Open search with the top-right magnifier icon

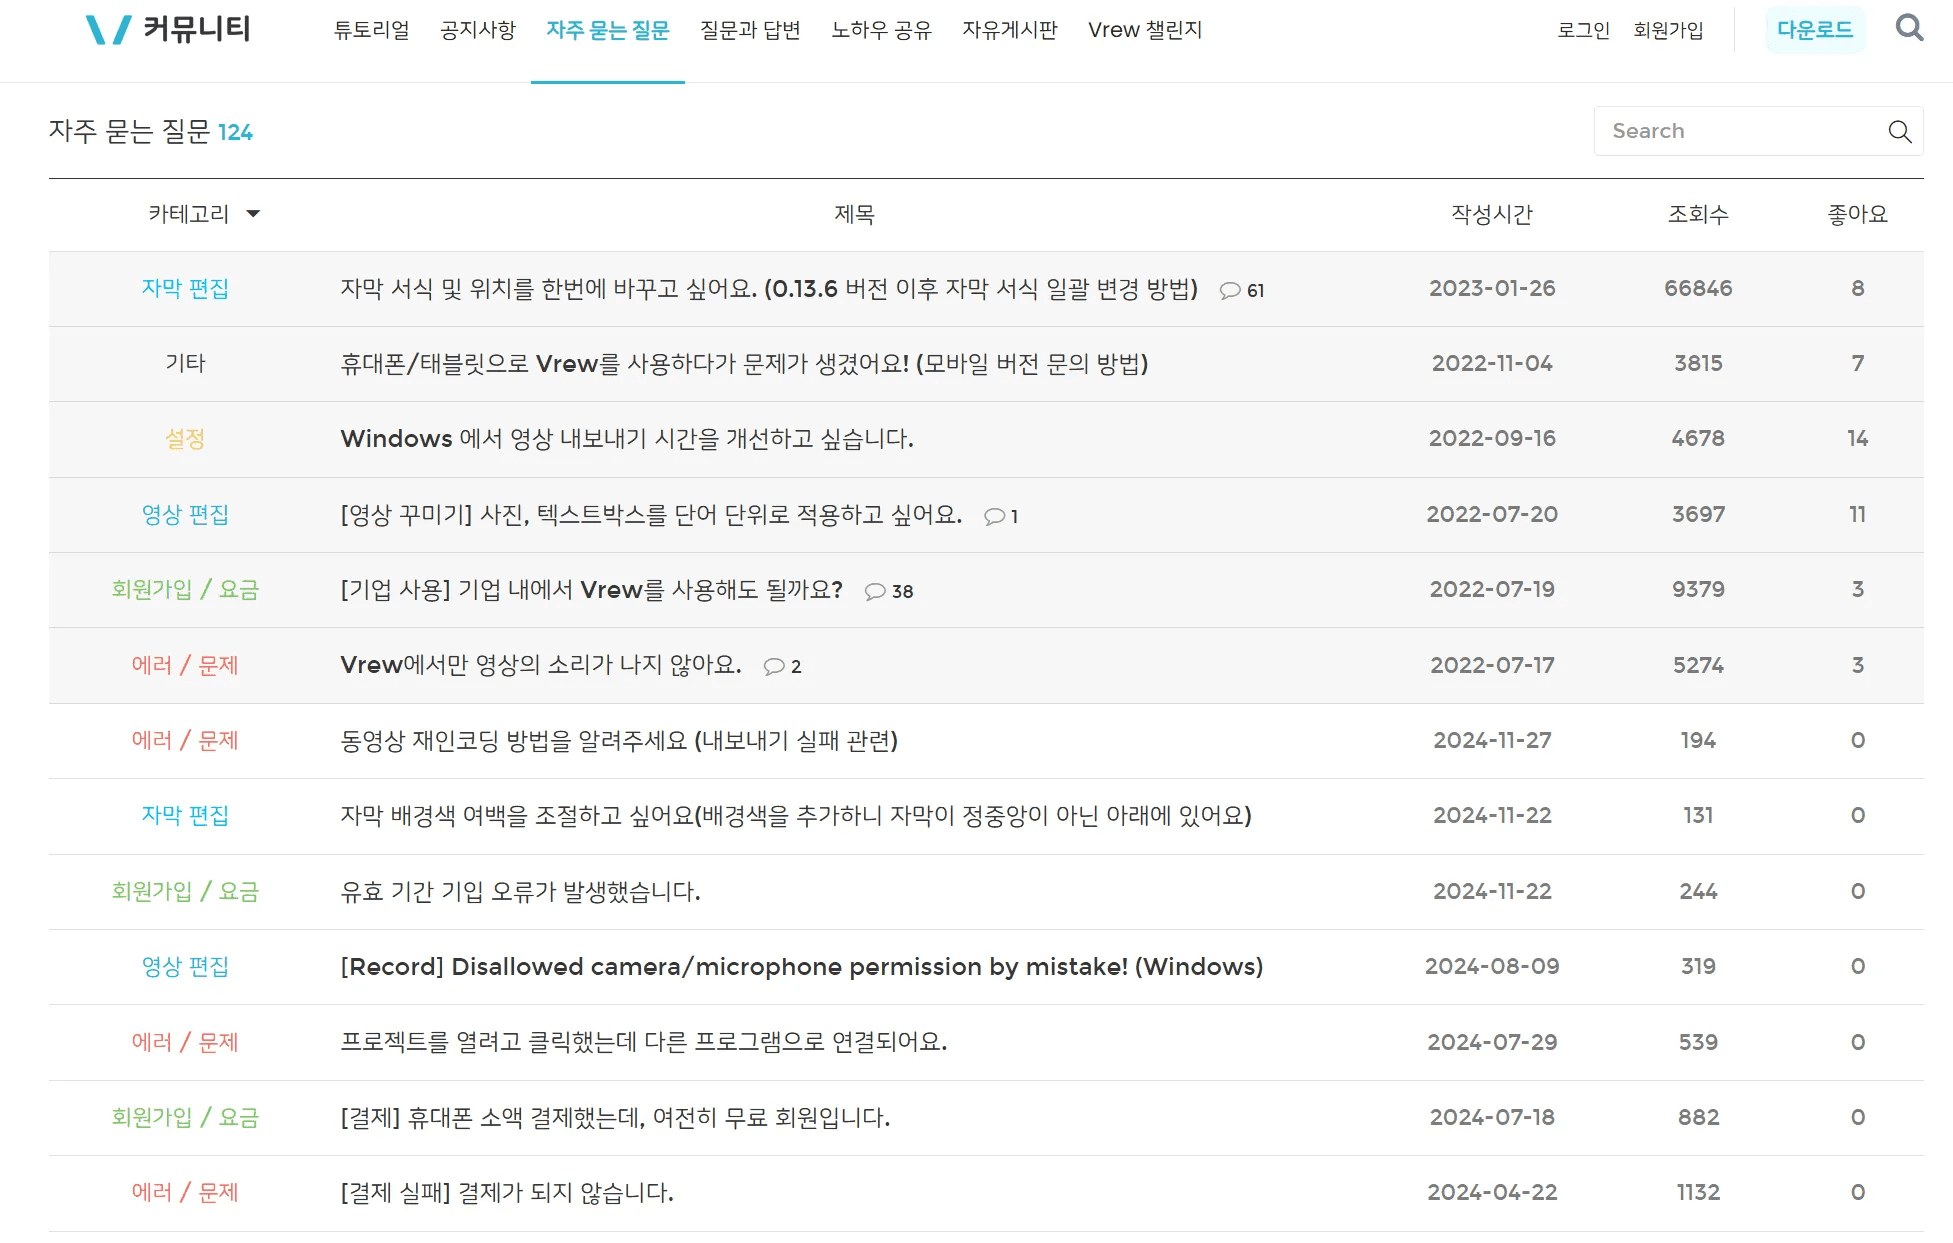(1910, 28)
